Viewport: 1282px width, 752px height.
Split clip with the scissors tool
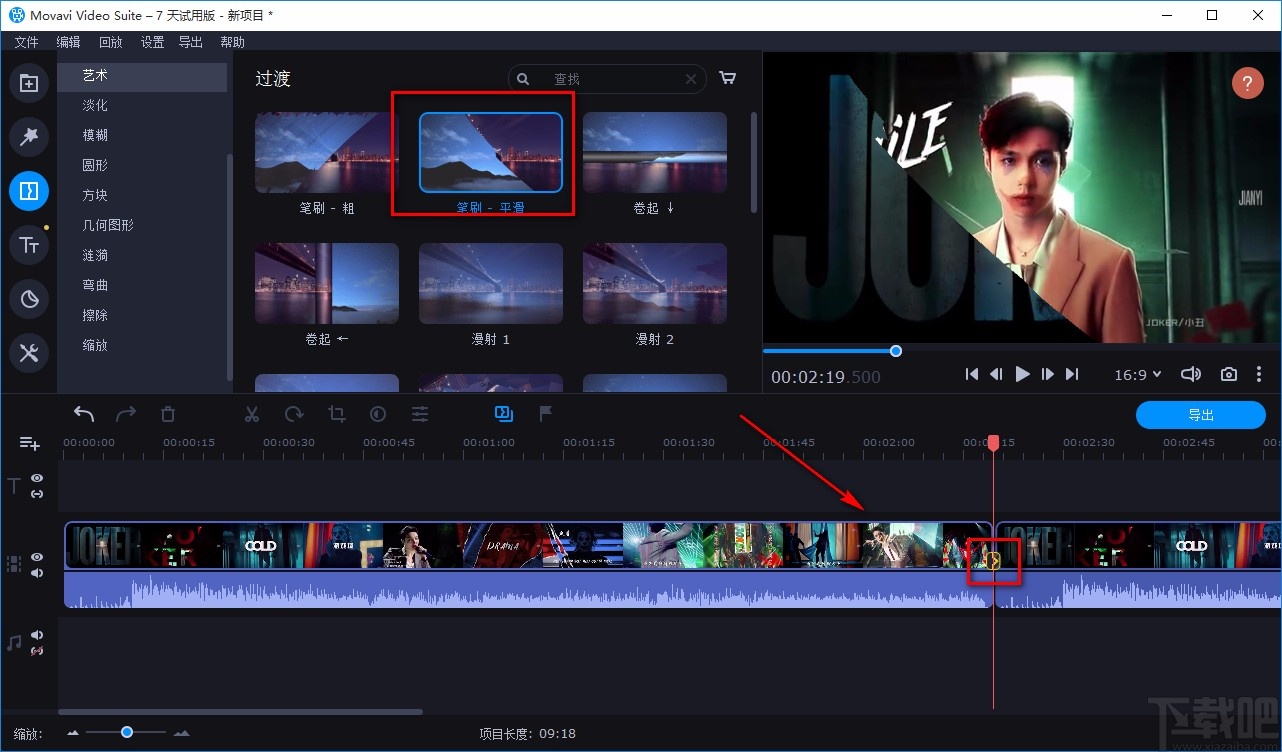coord(252,414)
